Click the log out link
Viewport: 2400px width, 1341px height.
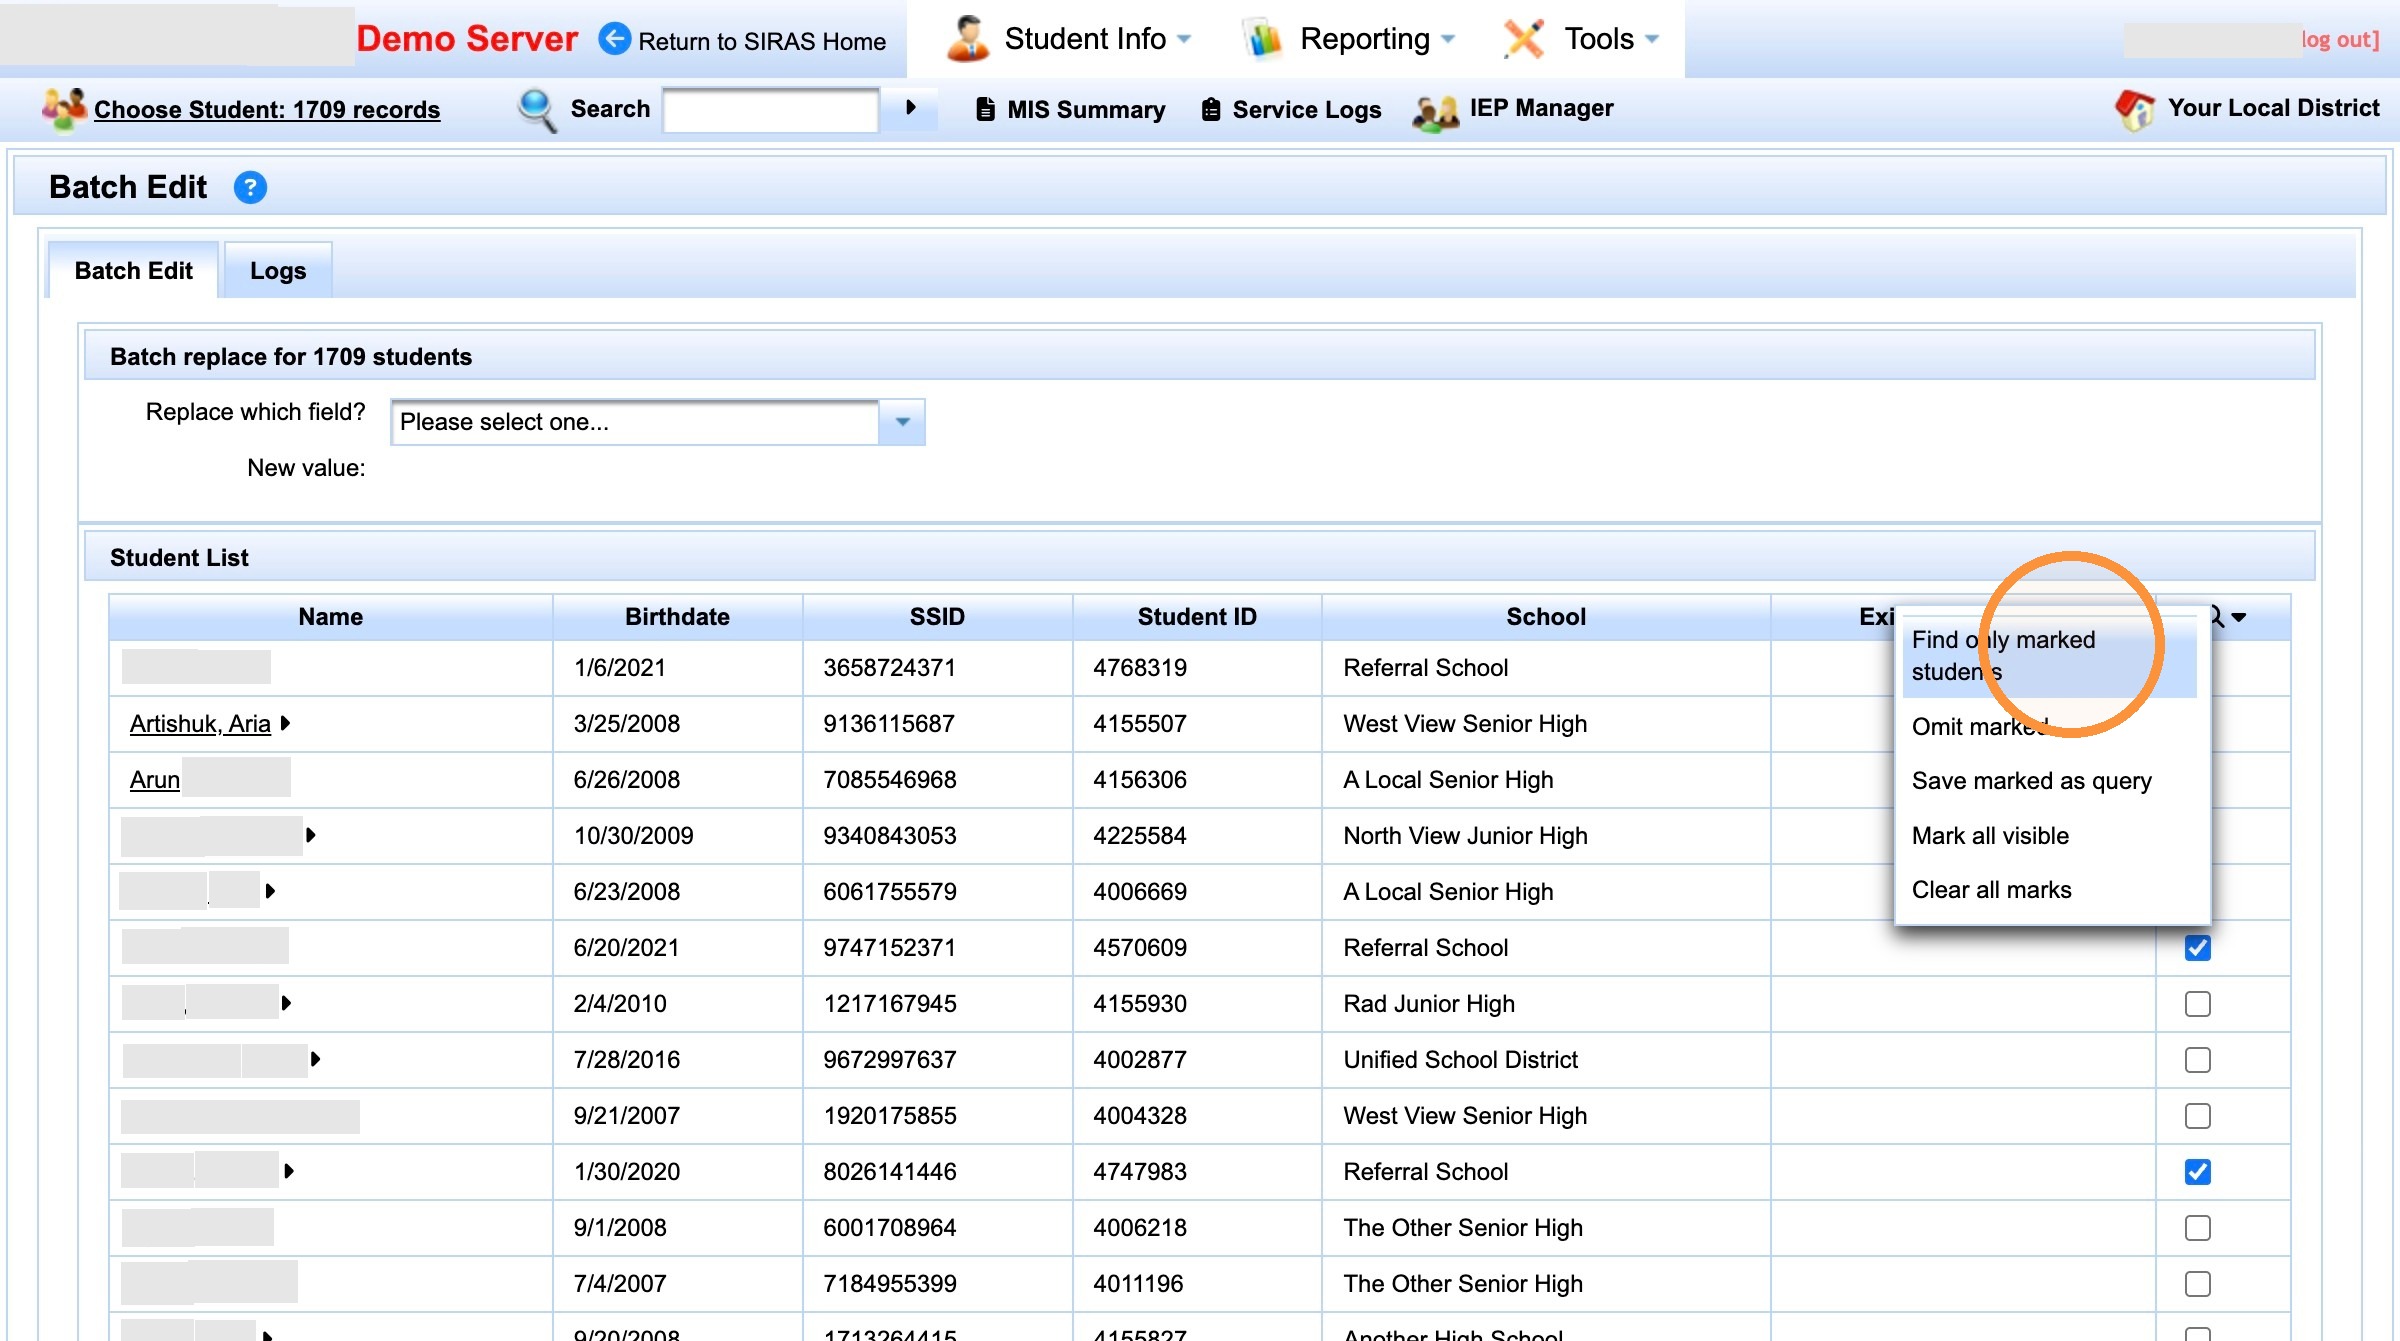[x=2340, y=40]
